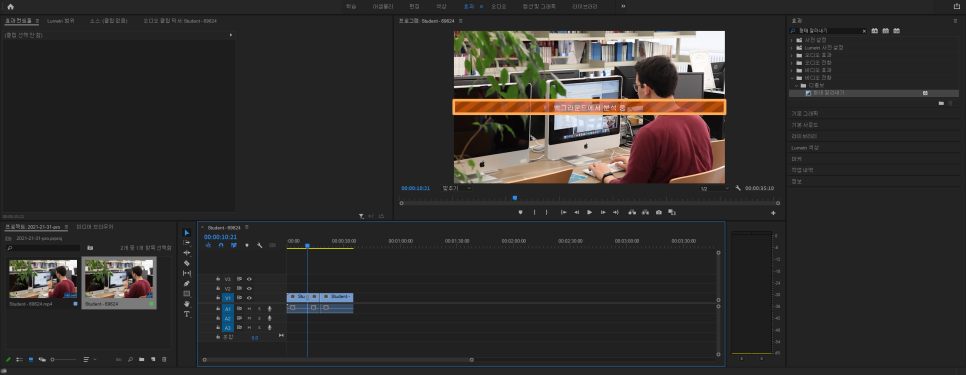
Task: Select the Selection tool arrow
Action: click(x=187, y=233)
